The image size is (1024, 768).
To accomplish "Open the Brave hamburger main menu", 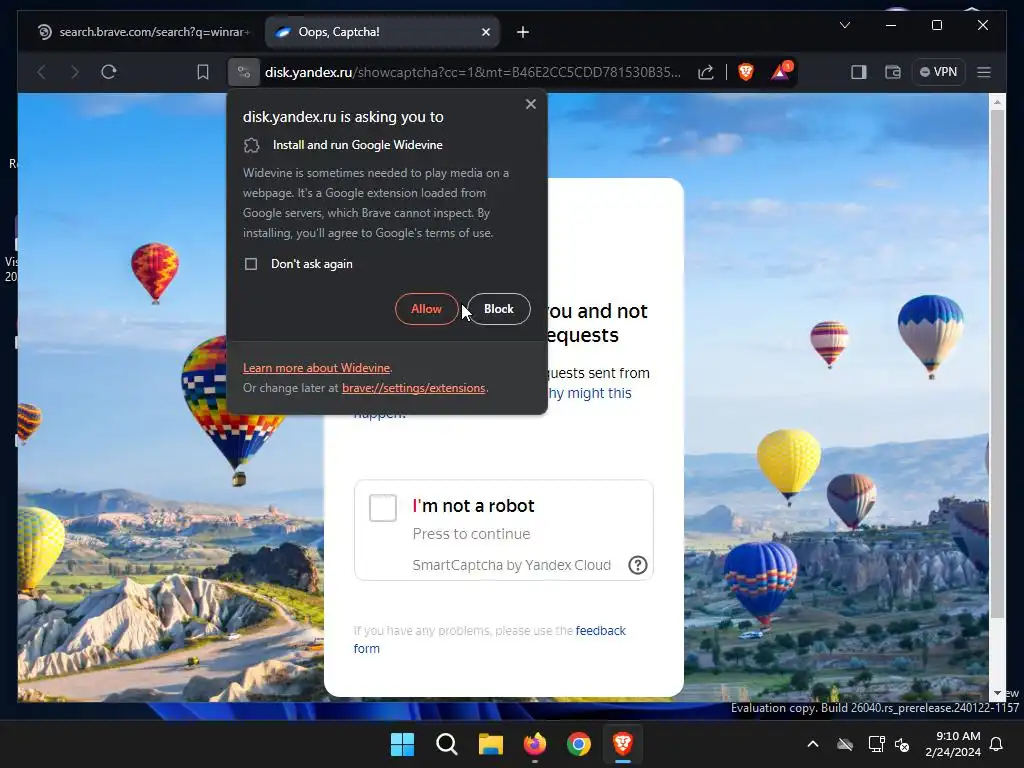I will [x=984, y=72].
